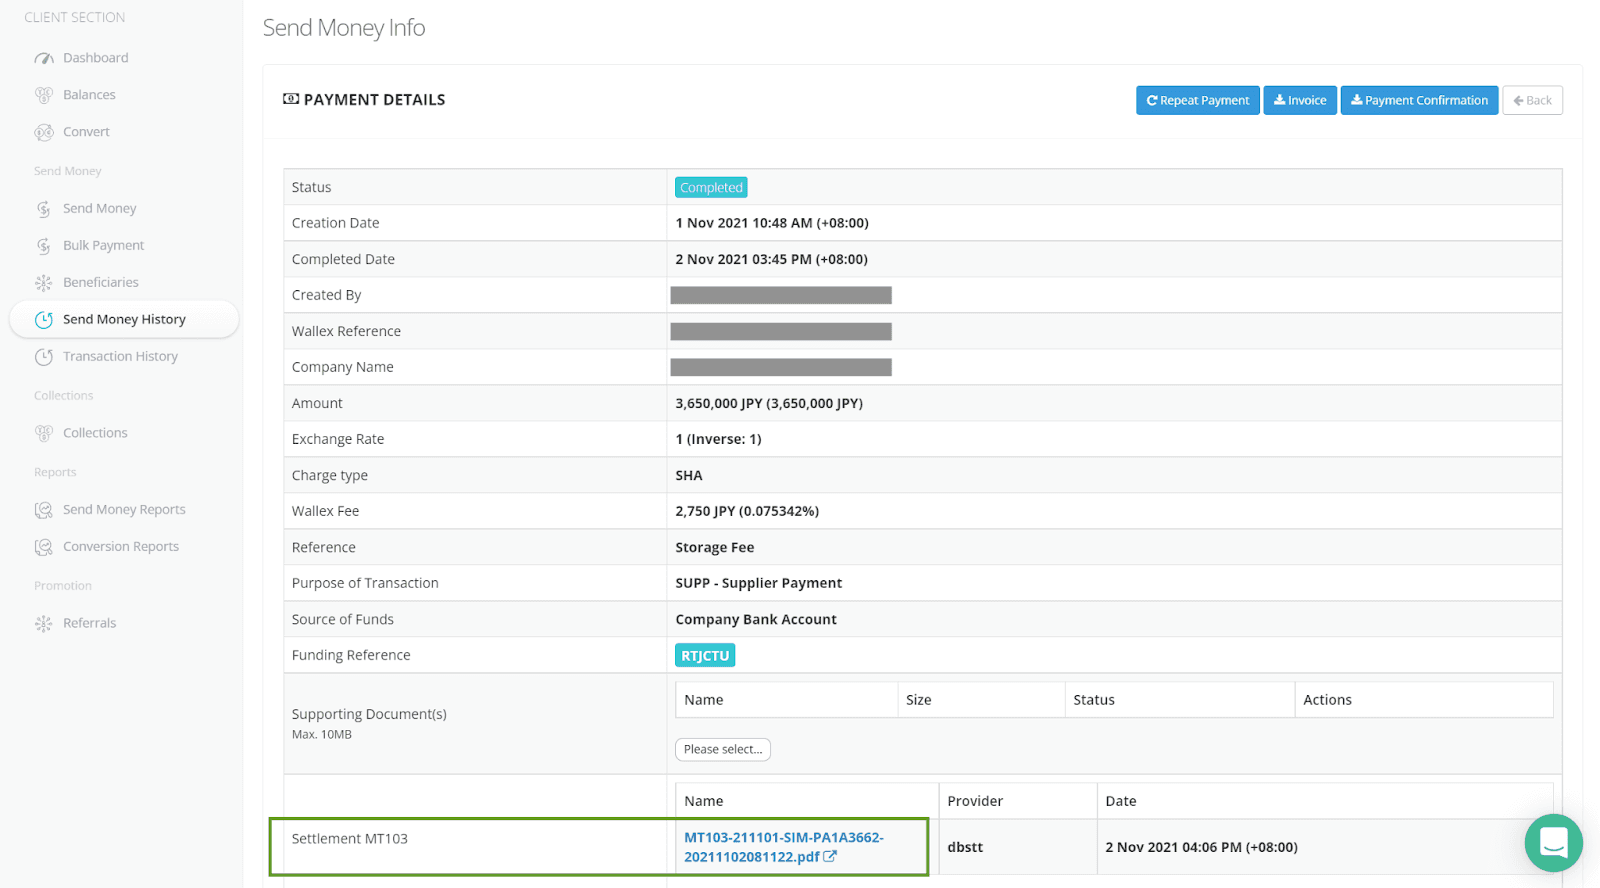Click the Wallex Fee '2,750 JPY (0.075342%)'
The height and width of the screenshot is (888, 1600).
point(747,511)
